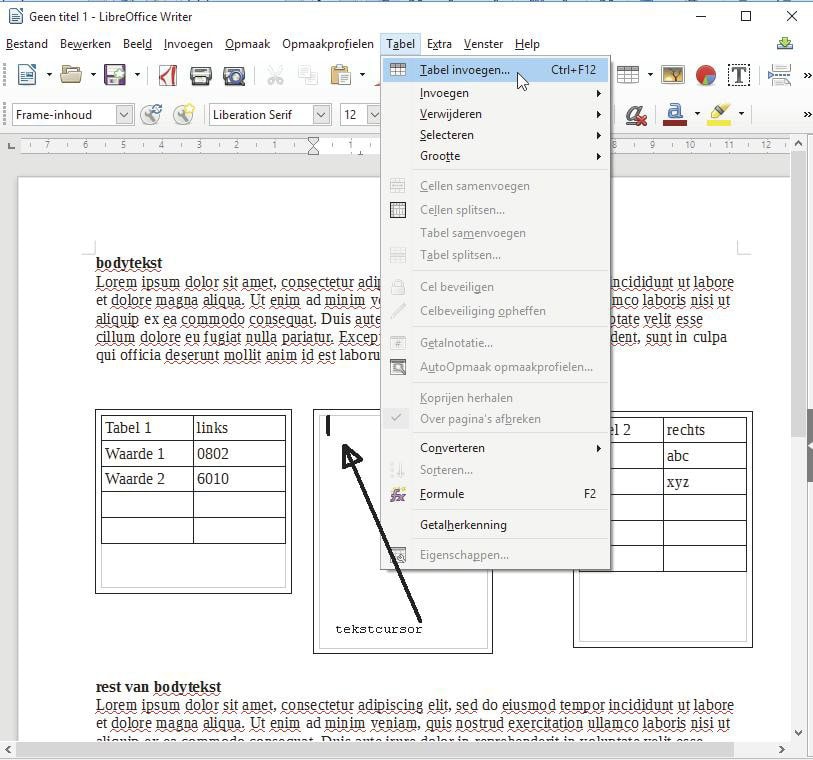Open the highlighting color dropdown arrow

(741, 115)
